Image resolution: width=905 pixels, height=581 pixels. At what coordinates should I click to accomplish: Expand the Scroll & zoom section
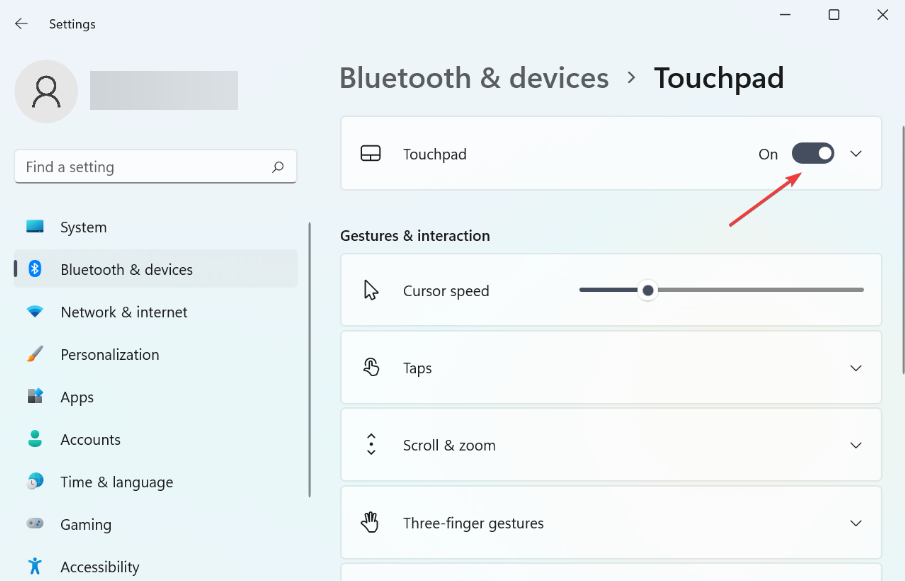pos(611,445)
